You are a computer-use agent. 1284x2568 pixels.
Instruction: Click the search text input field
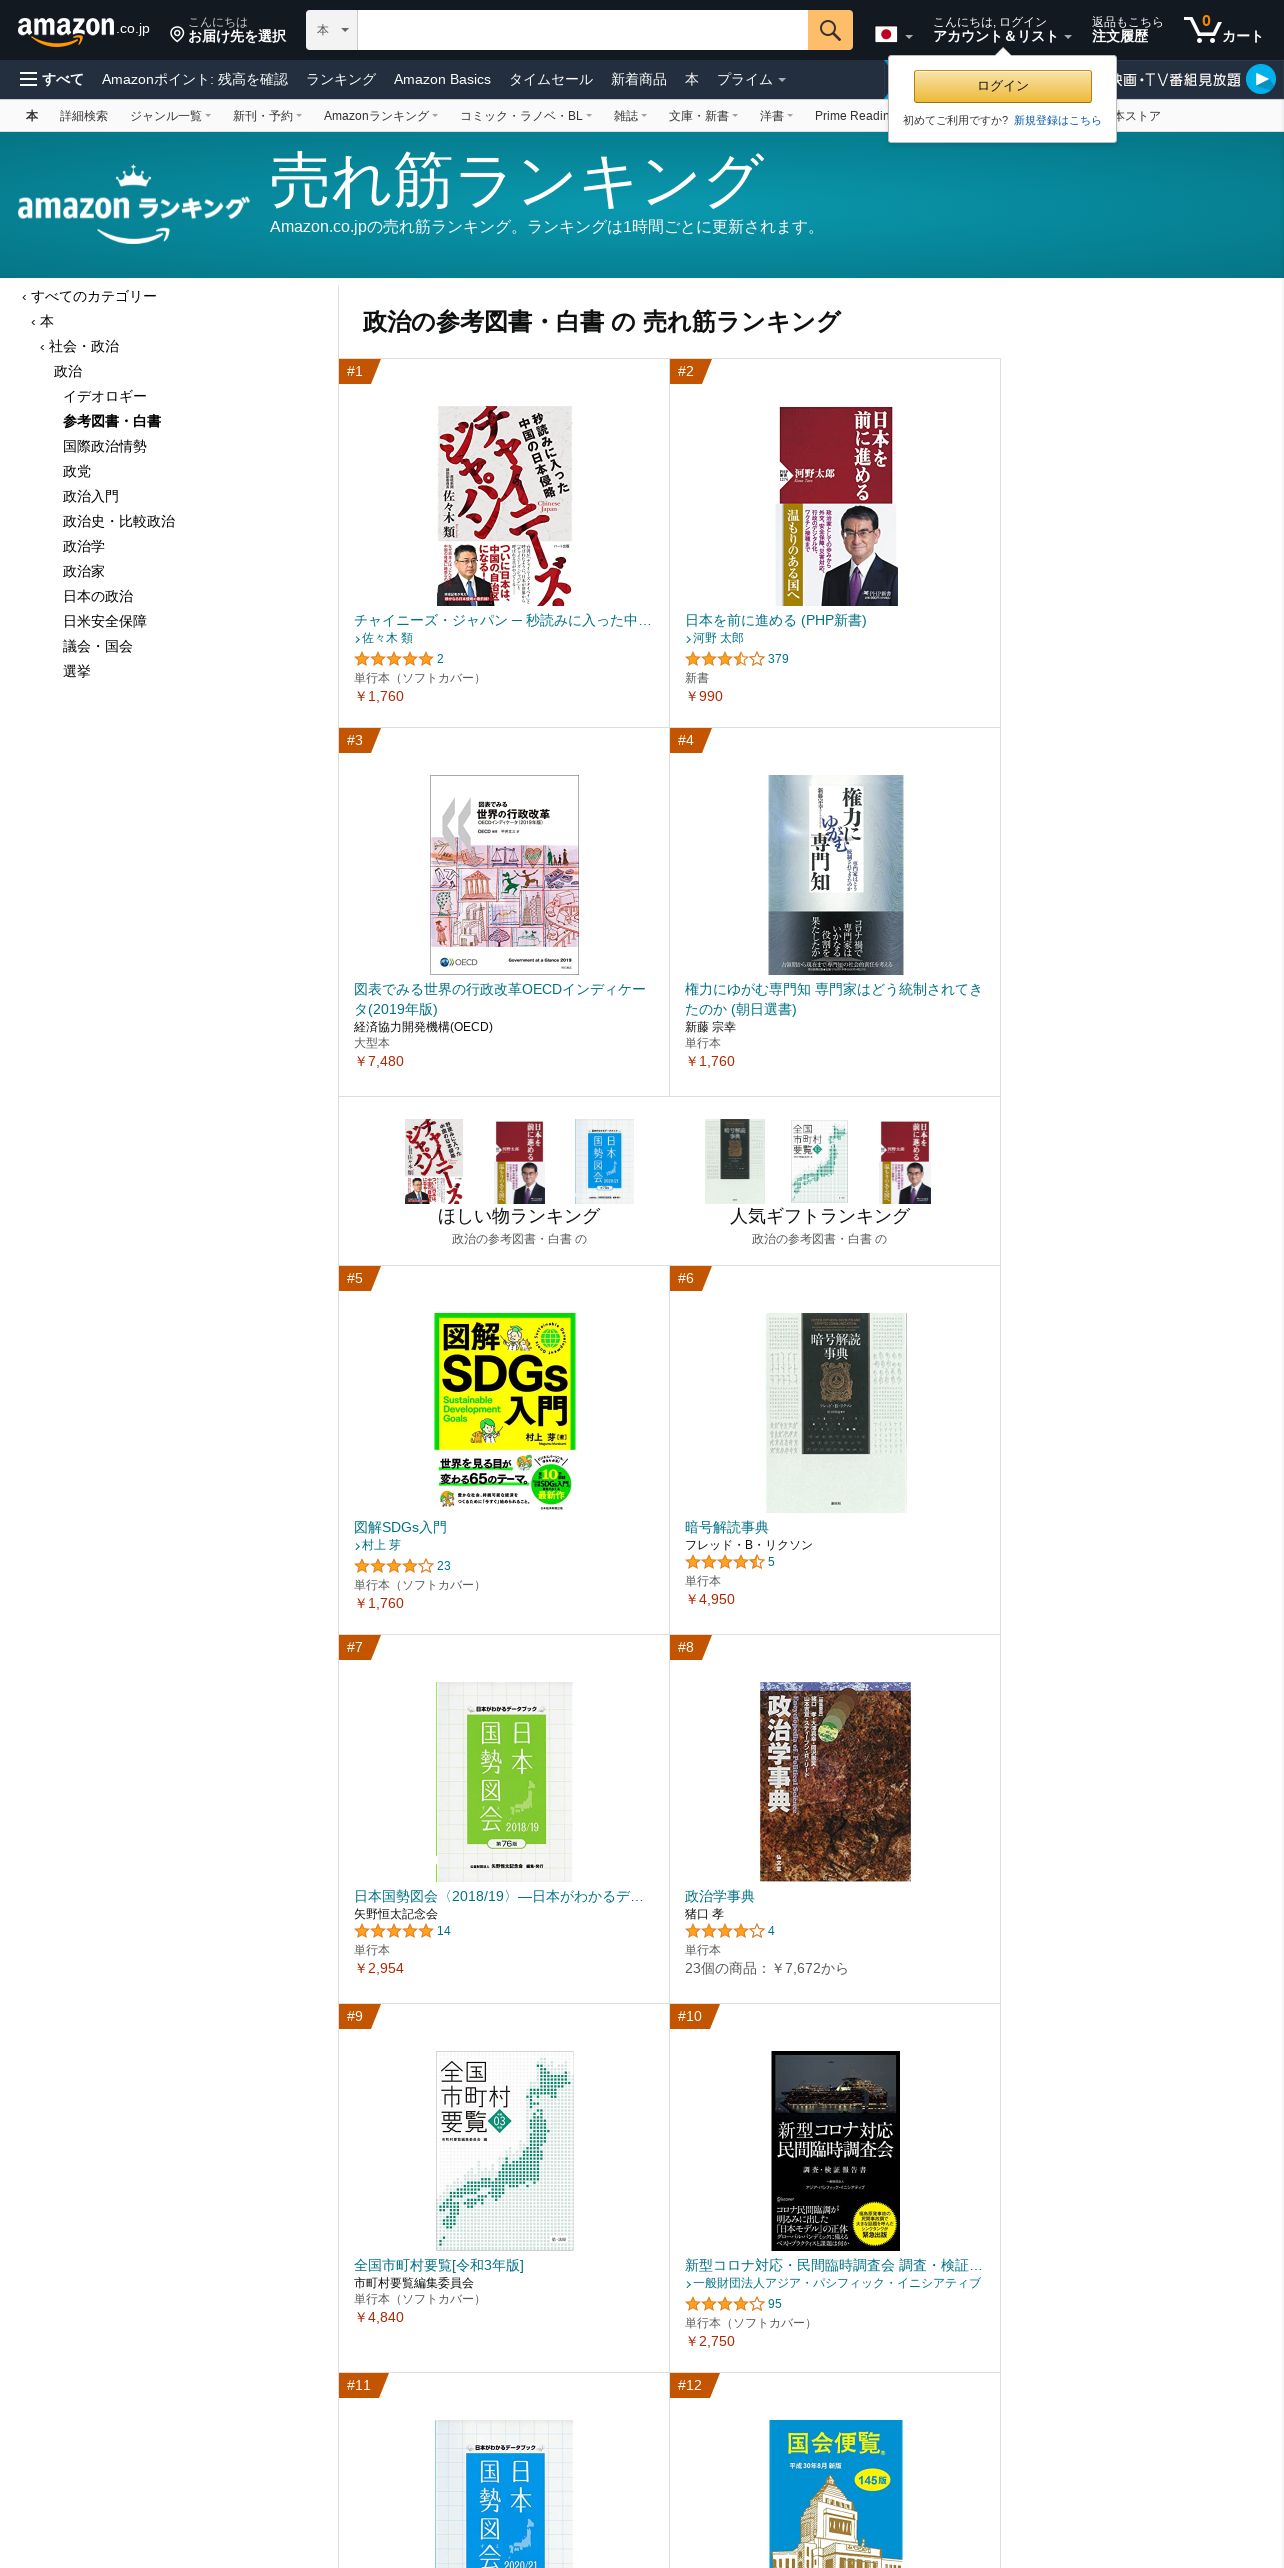coord(582,30)
